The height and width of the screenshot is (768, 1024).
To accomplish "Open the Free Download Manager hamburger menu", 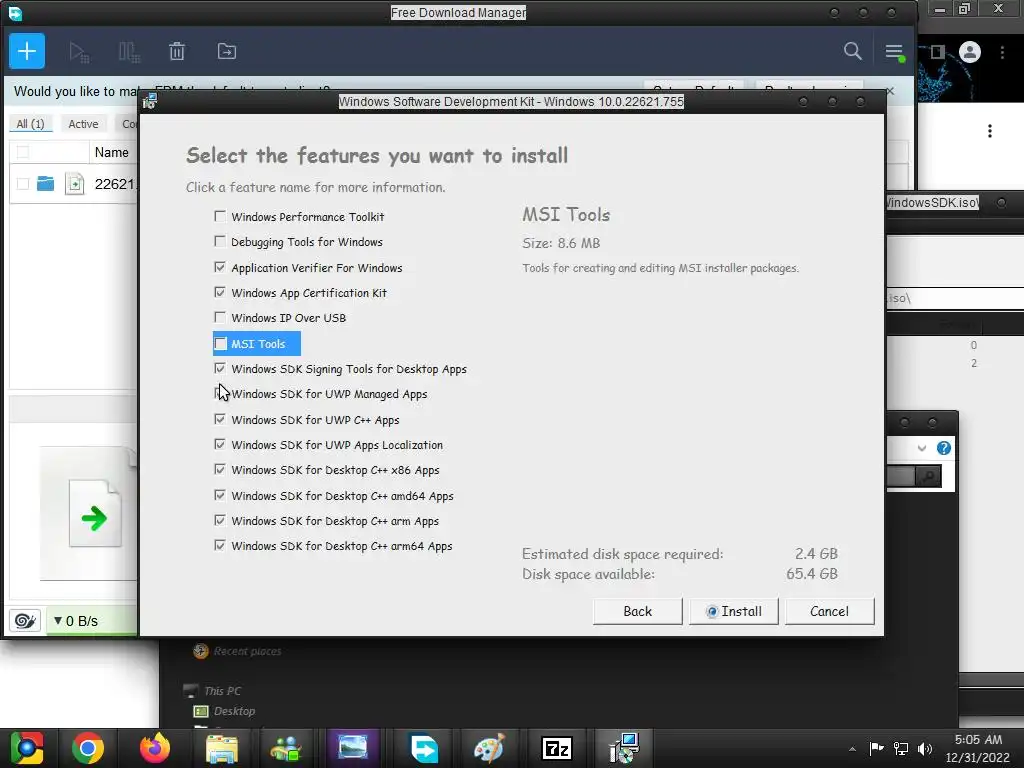I will [x=894, y=52].
